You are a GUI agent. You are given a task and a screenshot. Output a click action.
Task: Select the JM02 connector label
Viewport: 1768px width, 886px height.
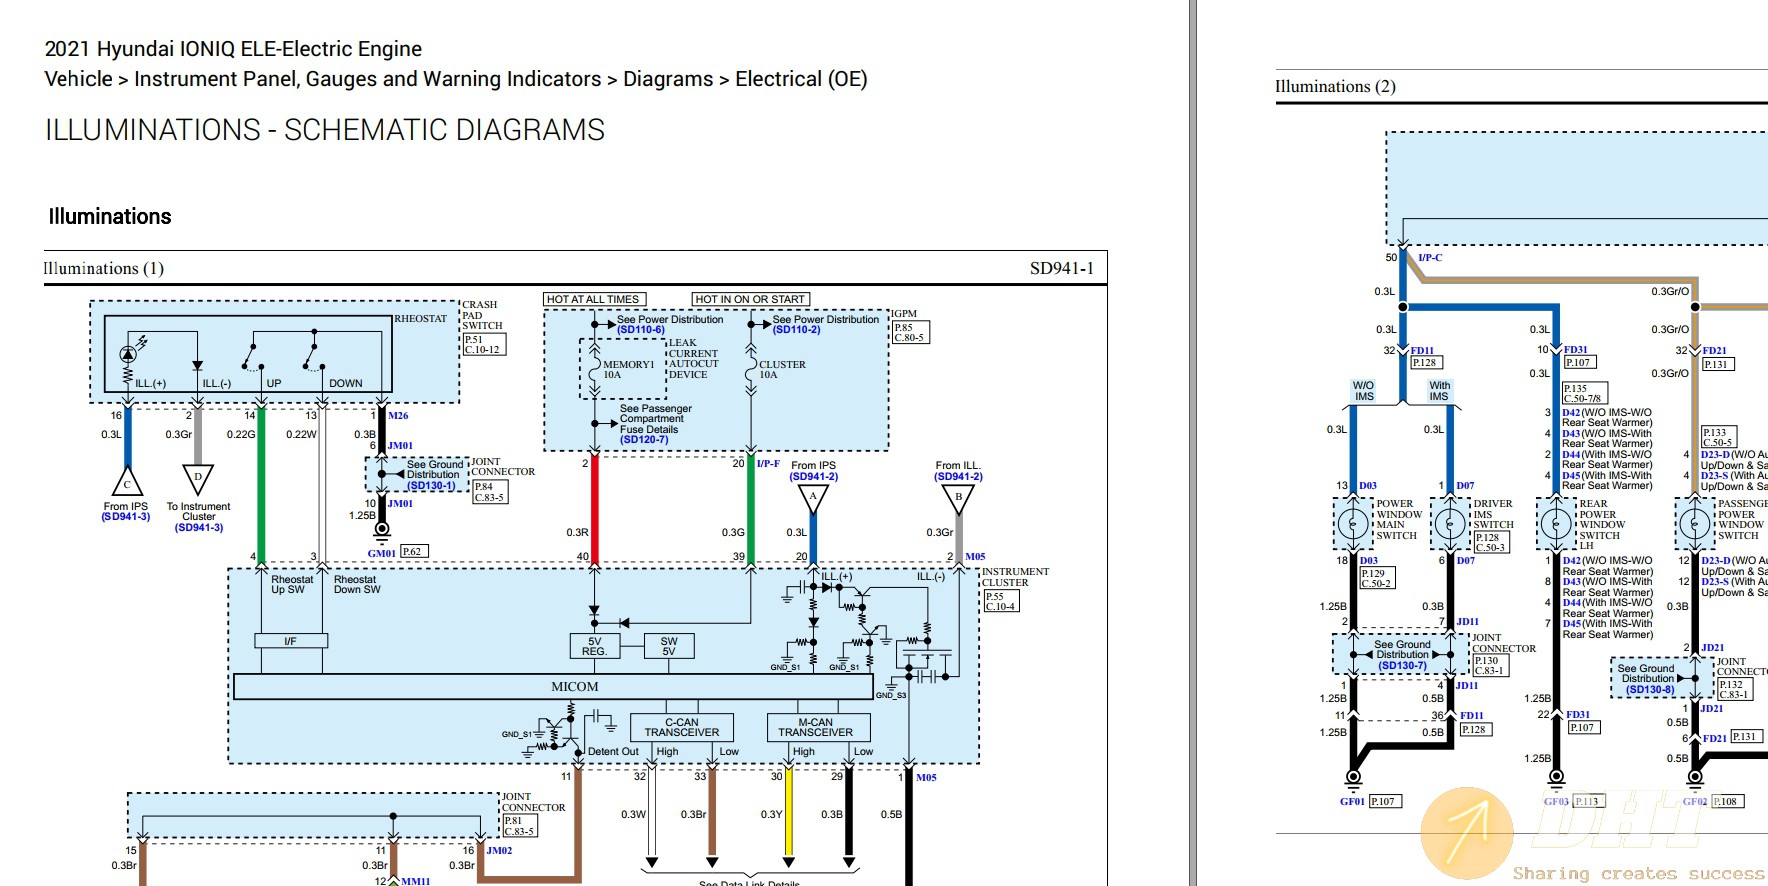click(x=499, y=851)
